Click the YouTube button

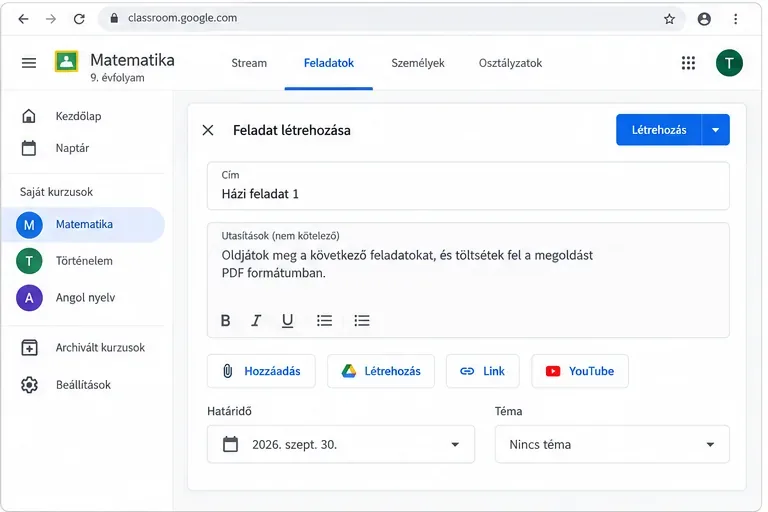(580, 371)
